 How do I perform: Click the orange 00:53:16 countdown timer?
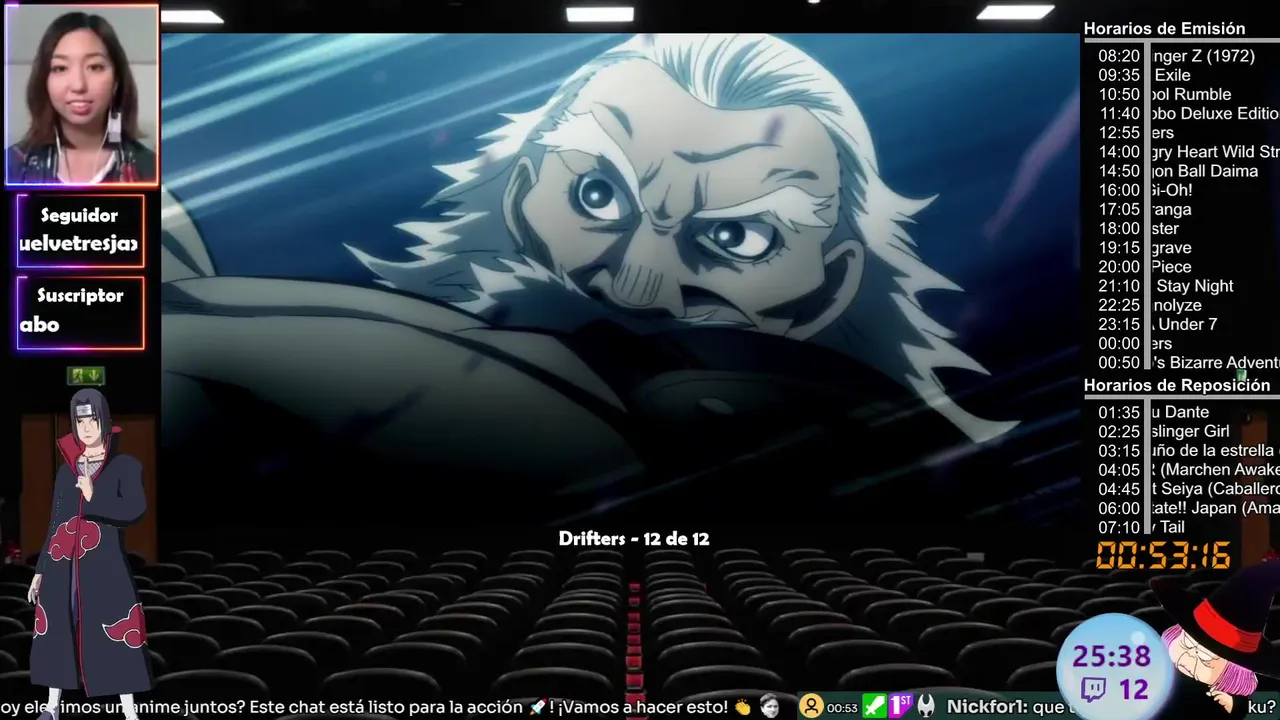[1163, 556]
